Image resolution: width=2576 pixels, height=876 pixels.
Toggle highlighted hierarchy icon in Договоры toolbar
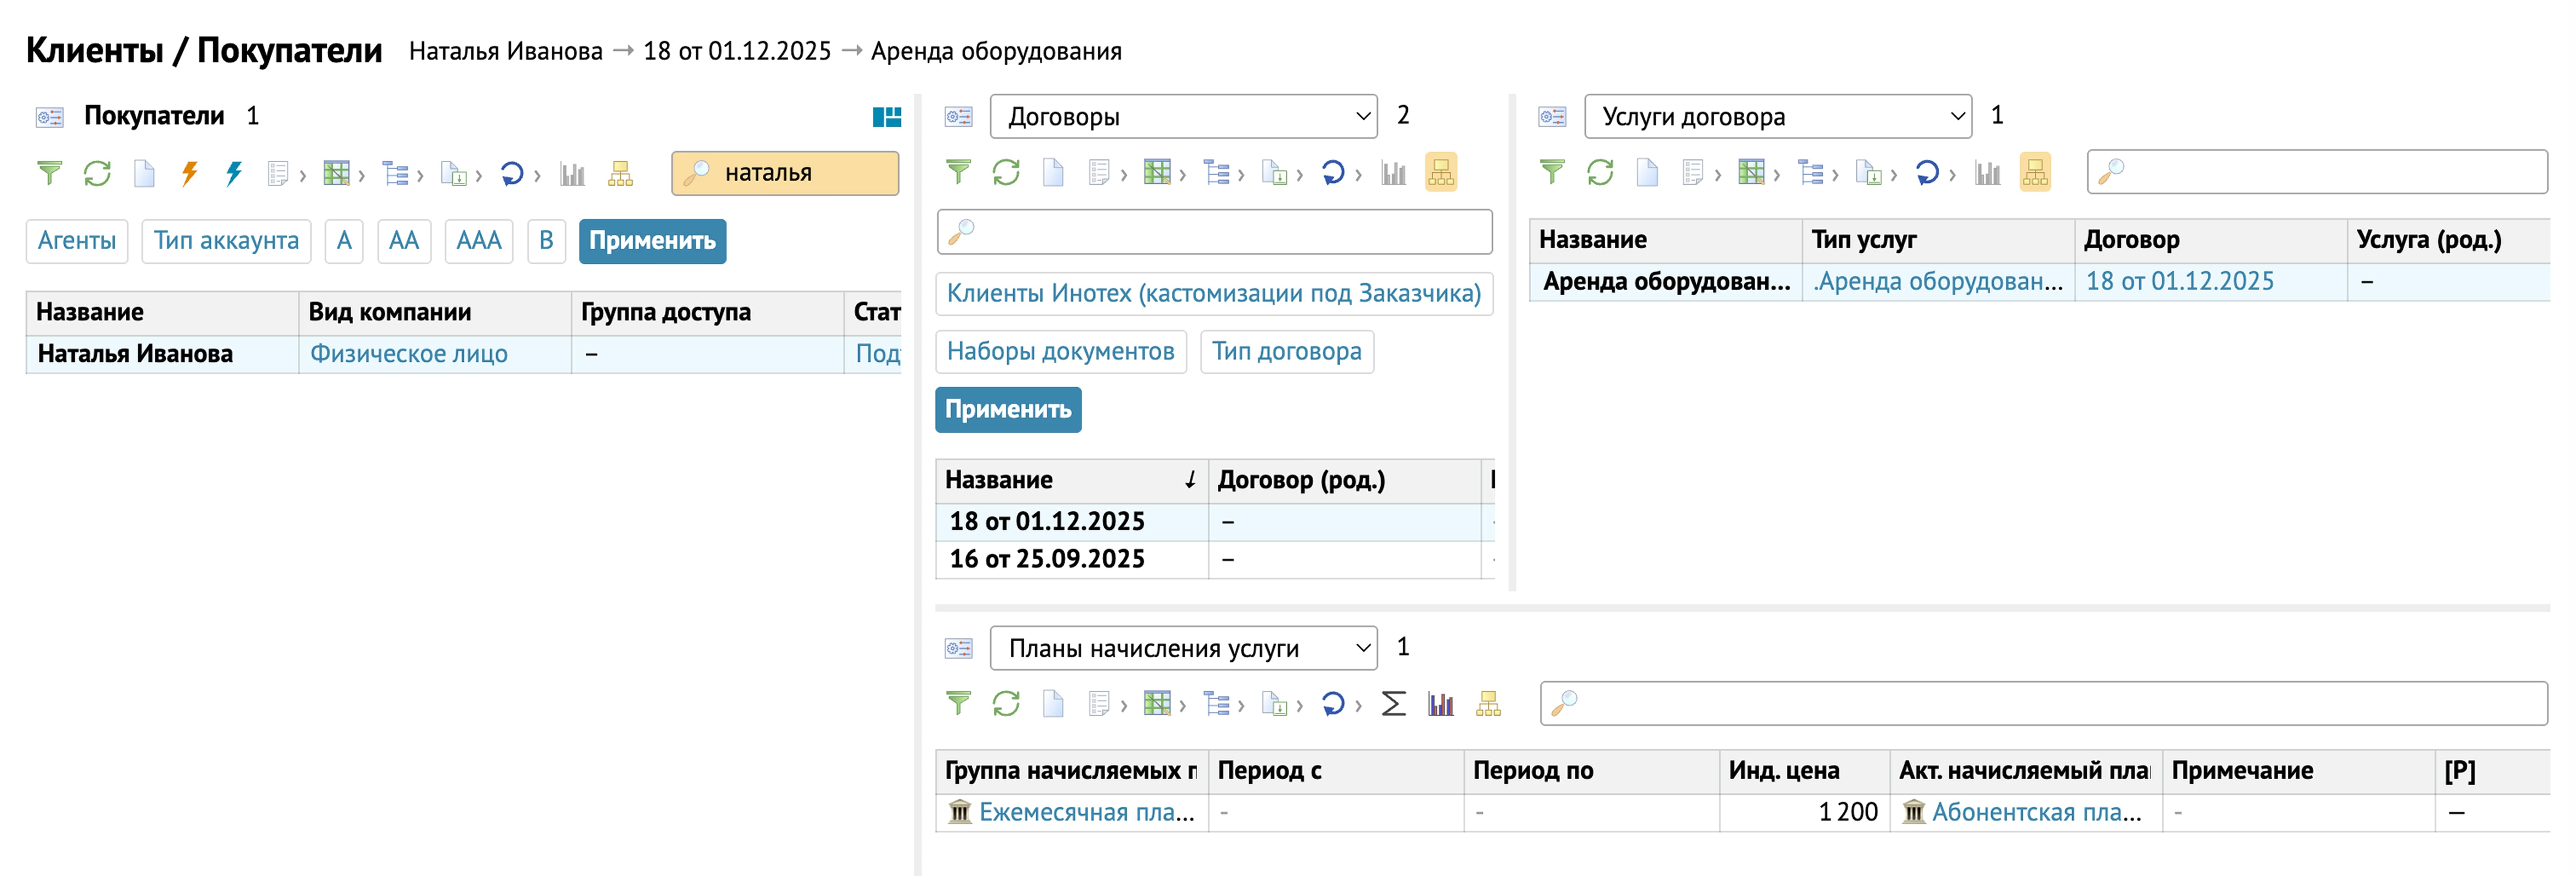tap(1440, 173)
